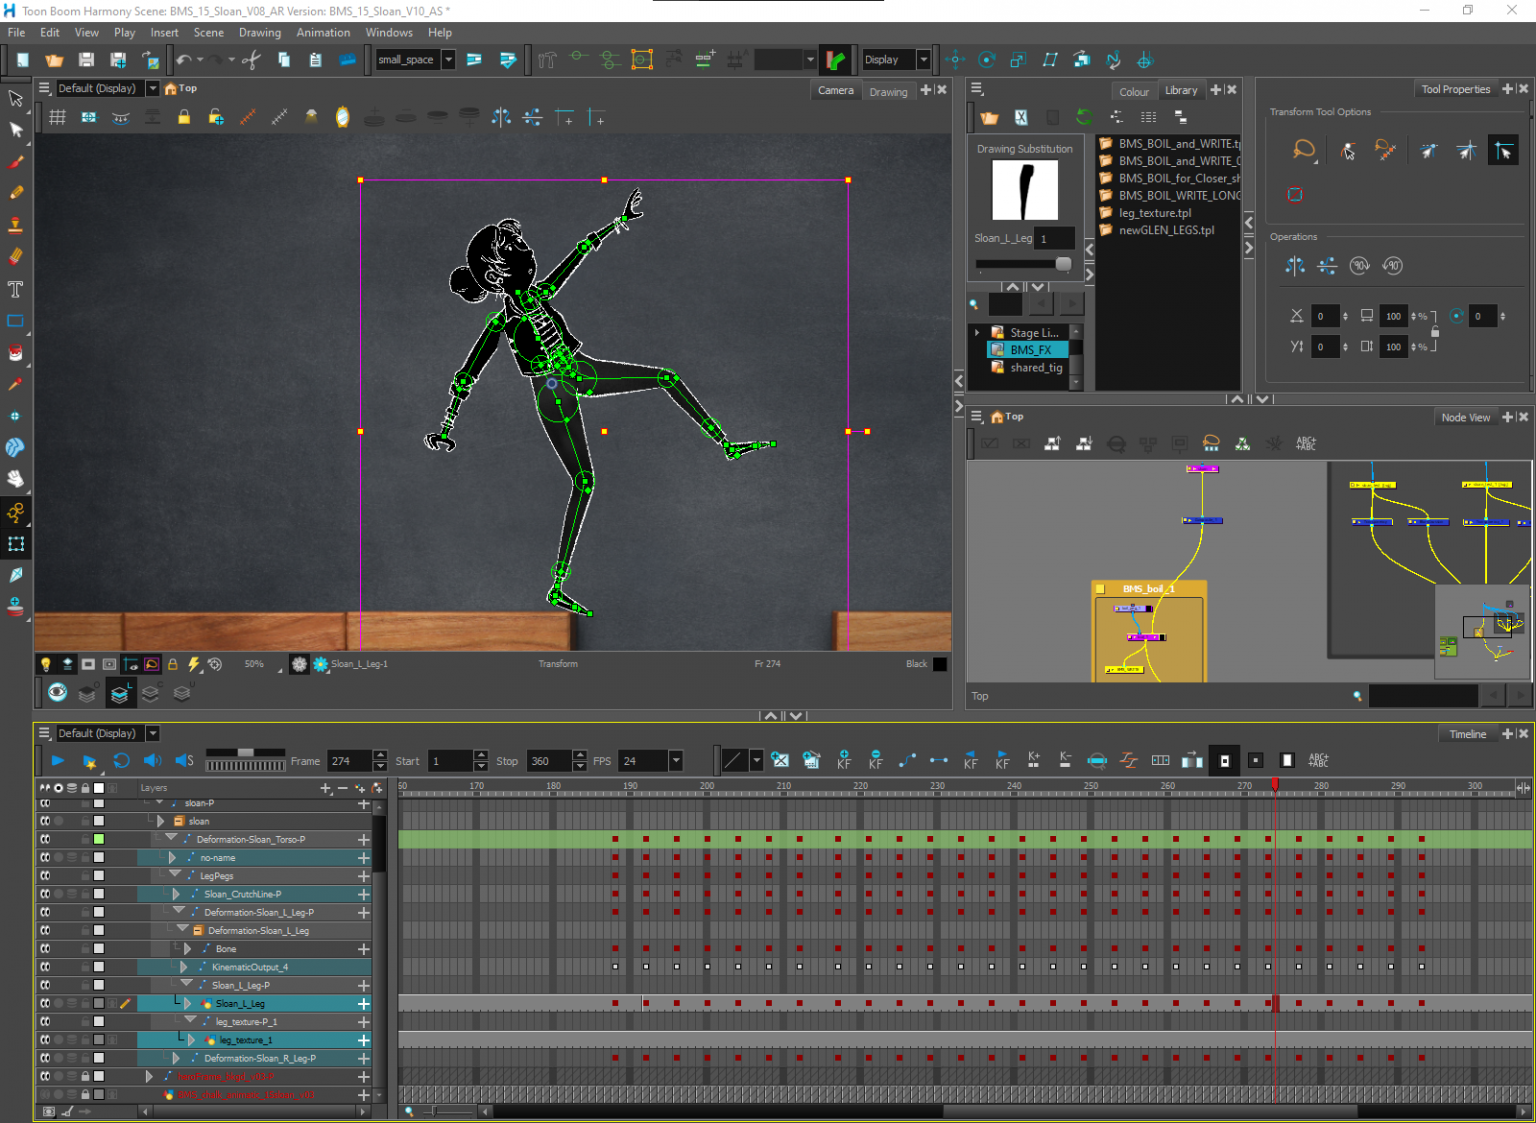Image resolution: width=1536 pixels, height=1123 pixels.
Task: Open the FPS dropdown arrow
Action: point(676,761)
